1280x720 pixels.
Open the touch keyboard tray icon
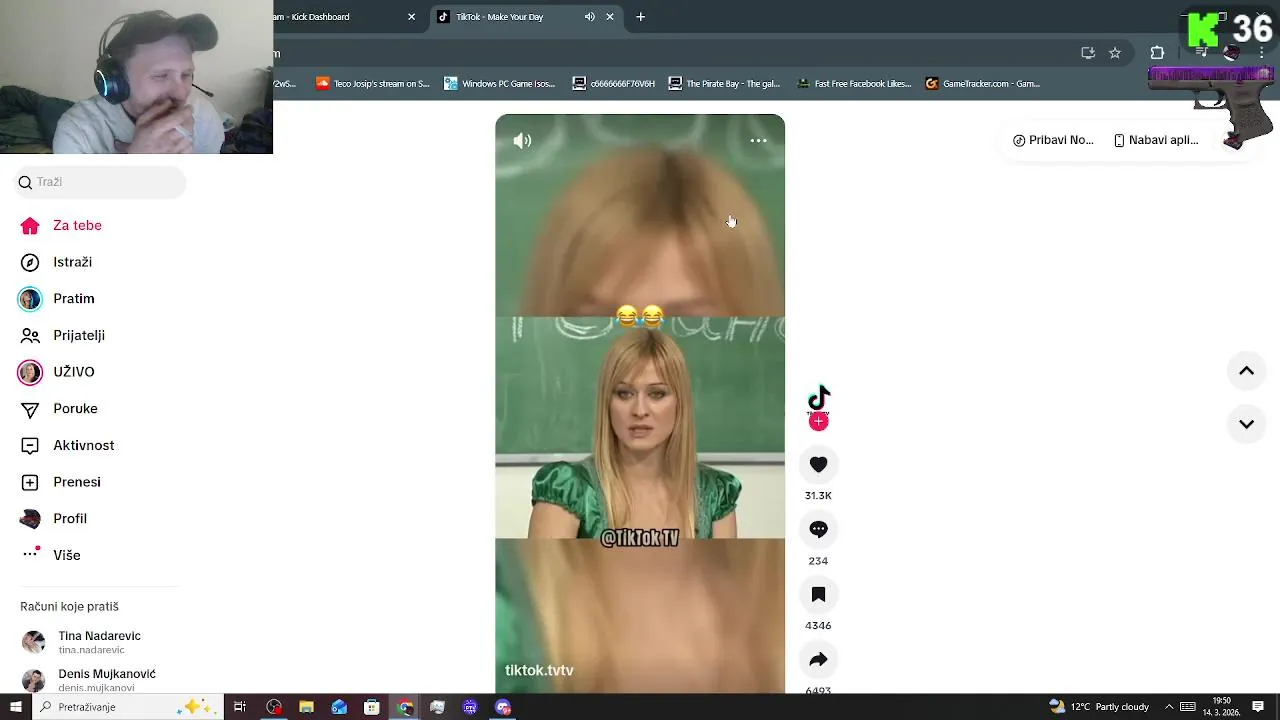point(1188,707)
